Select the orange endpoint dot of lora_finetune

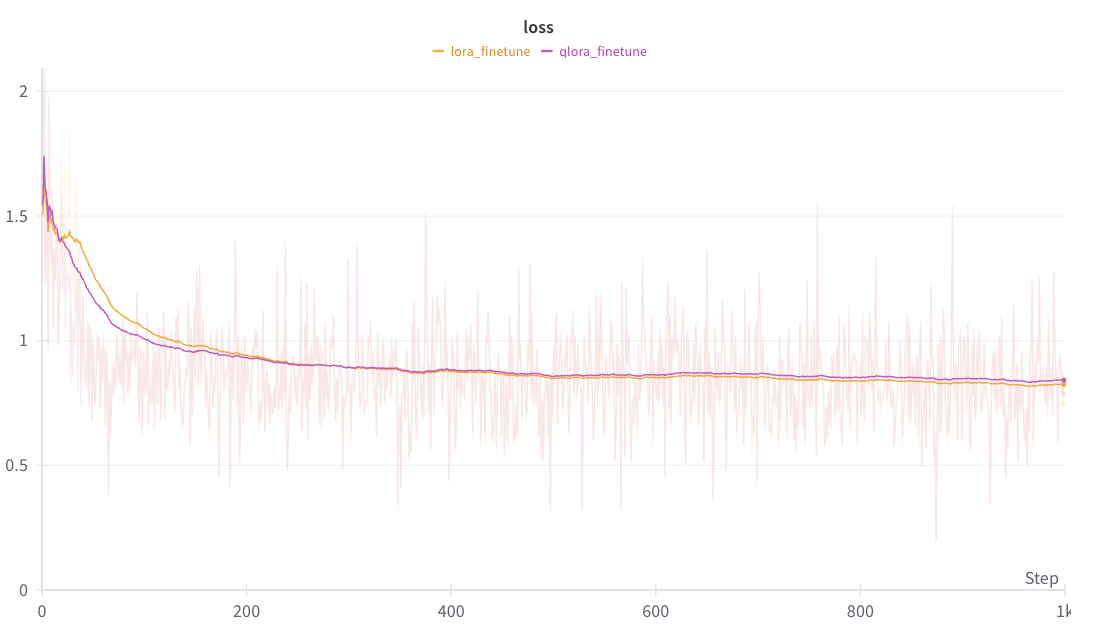point(1064,384)
